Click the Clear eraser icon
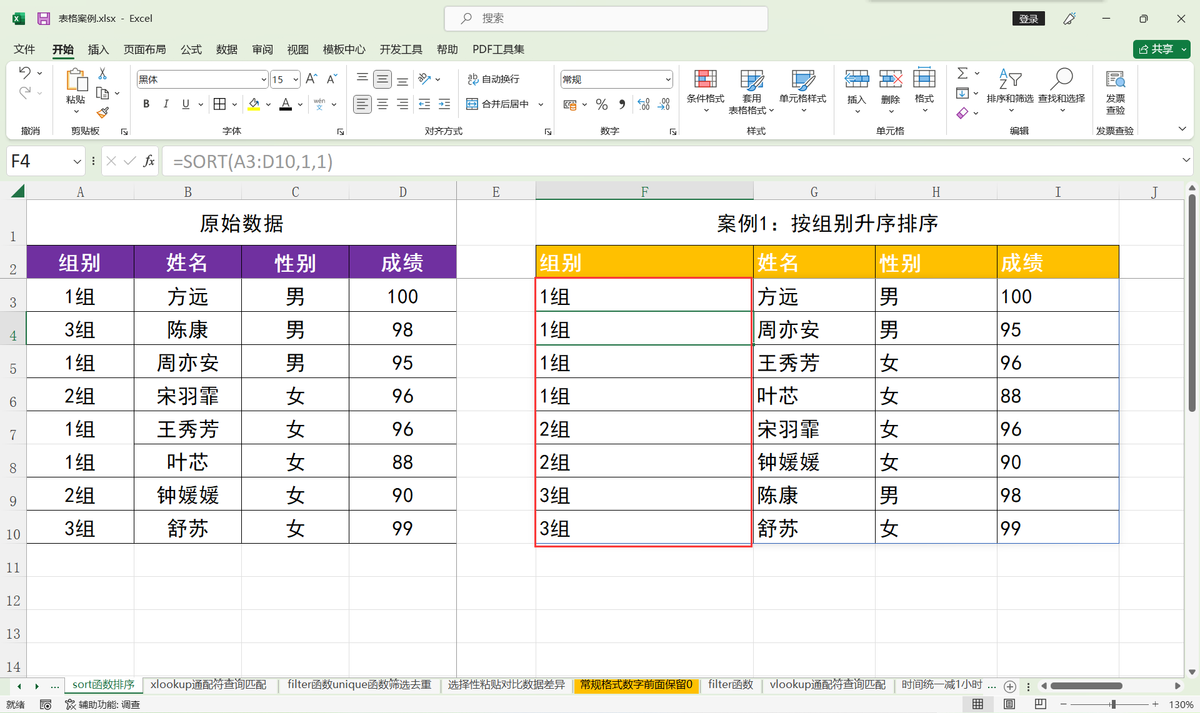This screenshot has width=1200, height=713. 962,113
